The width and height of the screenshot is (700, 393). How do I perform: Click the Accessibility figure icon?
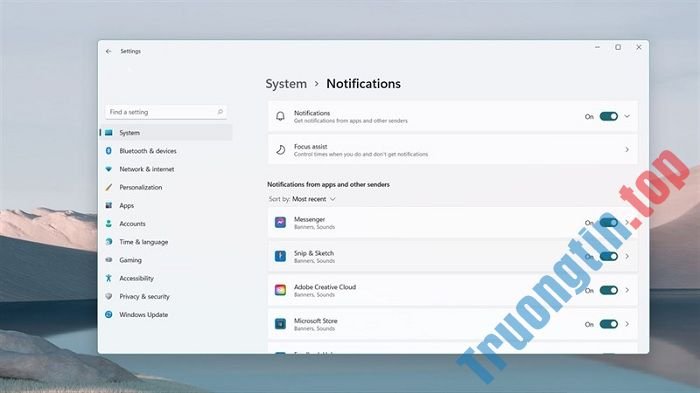coord(108,278)
